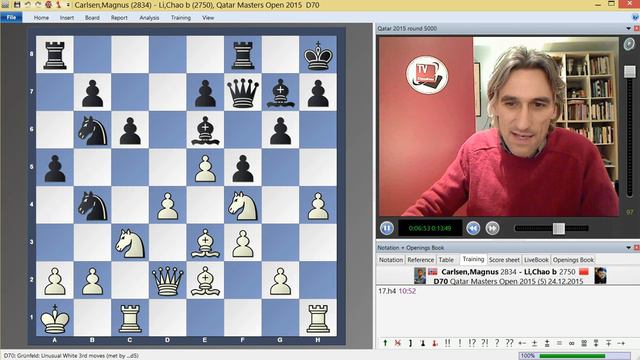Undo the last action in title bar
Viewport: 640px width, 360px height.
27,4
